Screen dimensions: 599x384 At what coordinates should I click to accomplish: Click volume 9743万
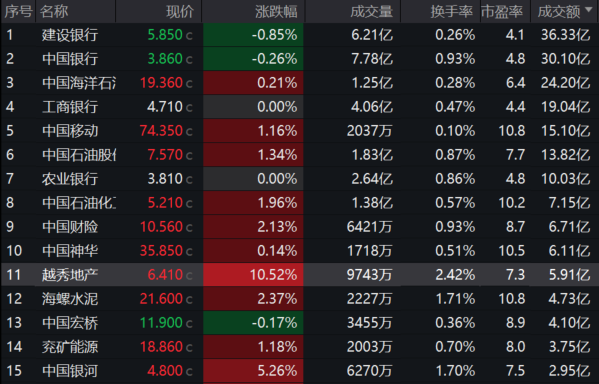click(x=369, y=275)
